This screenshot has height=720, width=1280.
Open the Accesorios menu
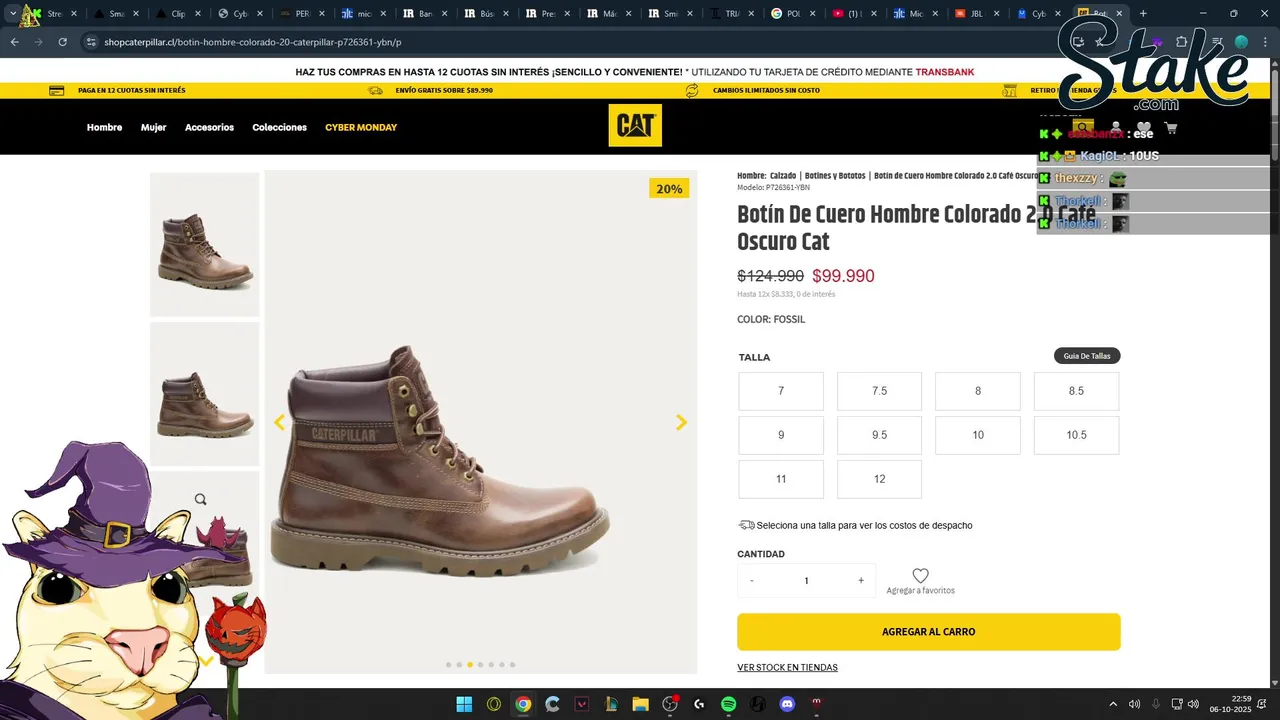209,127
